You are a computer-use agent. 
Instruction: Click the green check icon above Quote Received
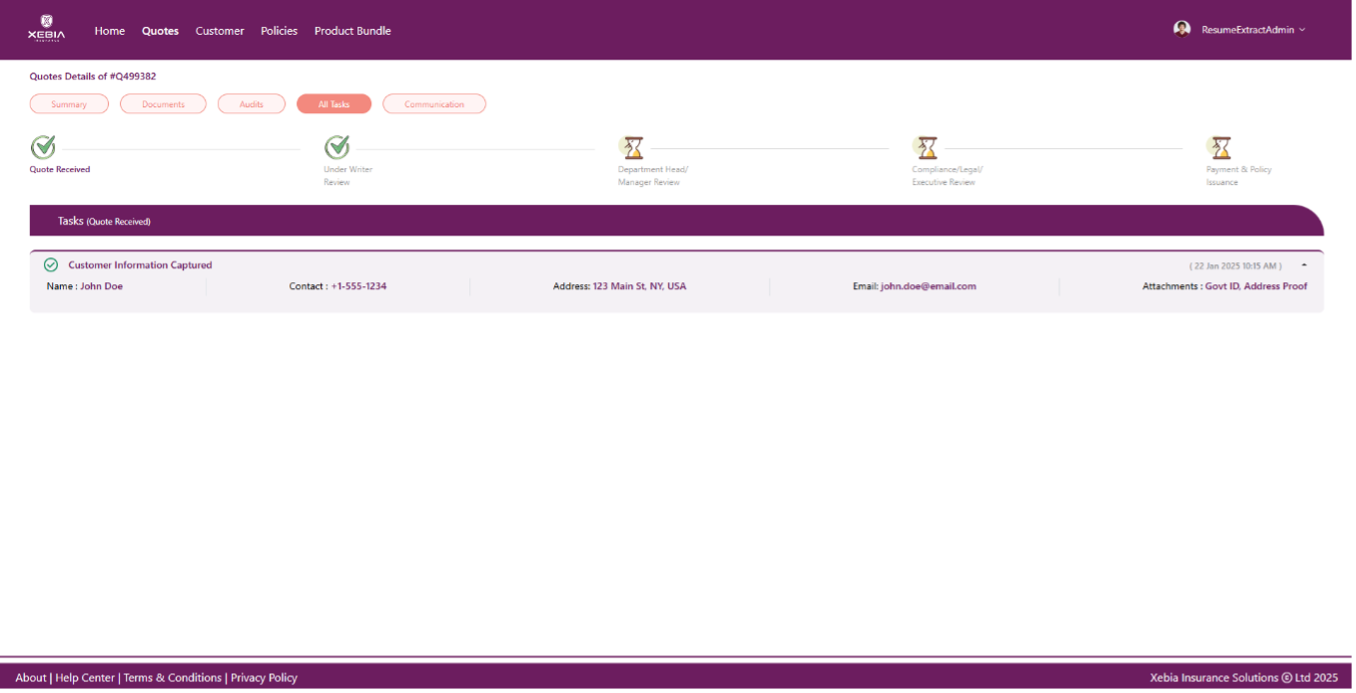42,147
